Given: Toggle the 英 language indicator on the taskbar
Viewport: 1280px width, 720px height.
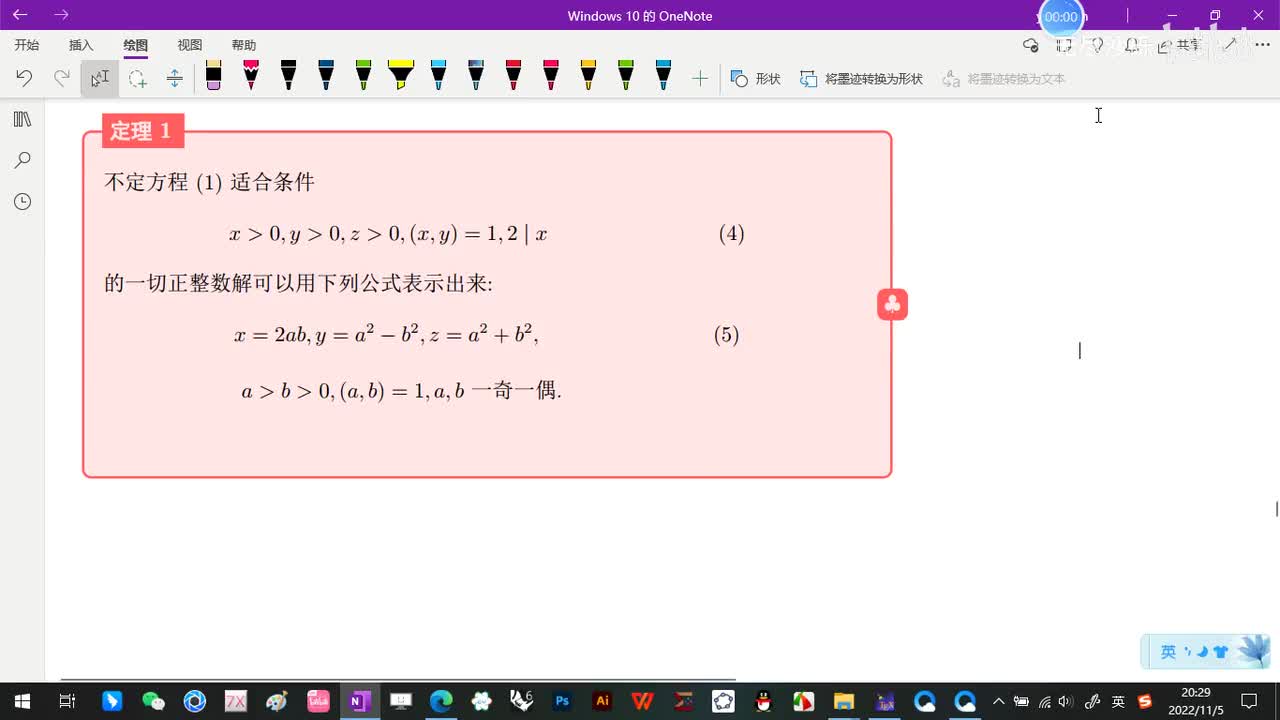Looking at the screenshot, I should (1118, 701).
